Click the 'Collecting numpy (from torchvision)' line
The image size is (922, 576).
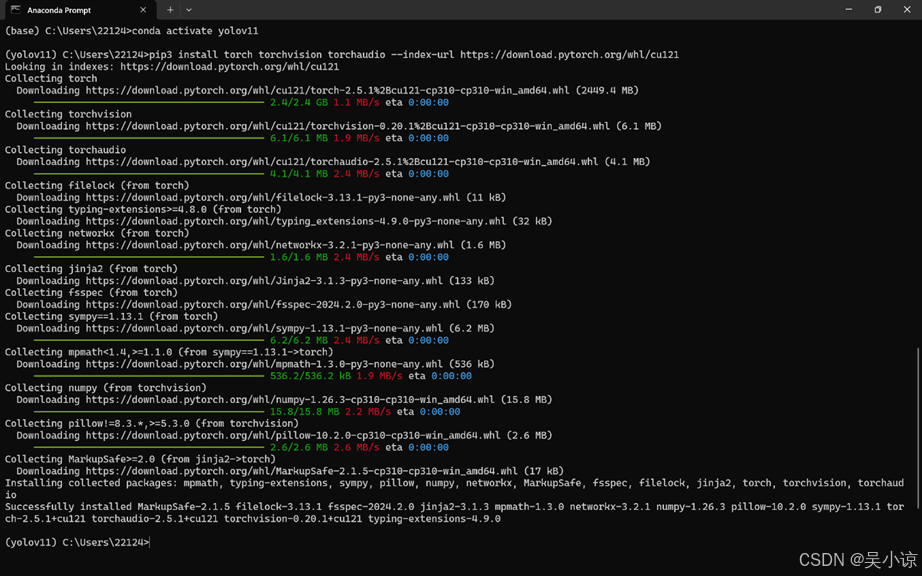coord(106,388)
